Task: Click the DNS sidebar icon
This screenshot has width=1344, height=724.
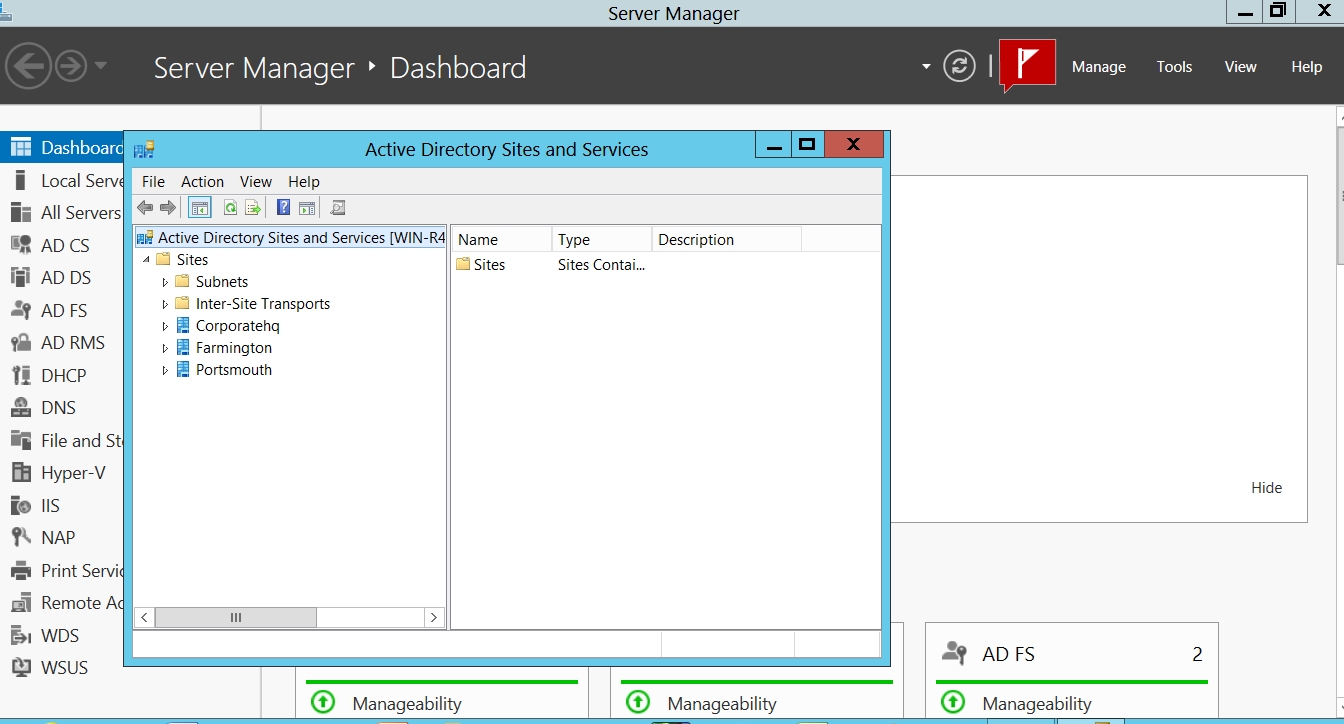Action: pos(20,408)
